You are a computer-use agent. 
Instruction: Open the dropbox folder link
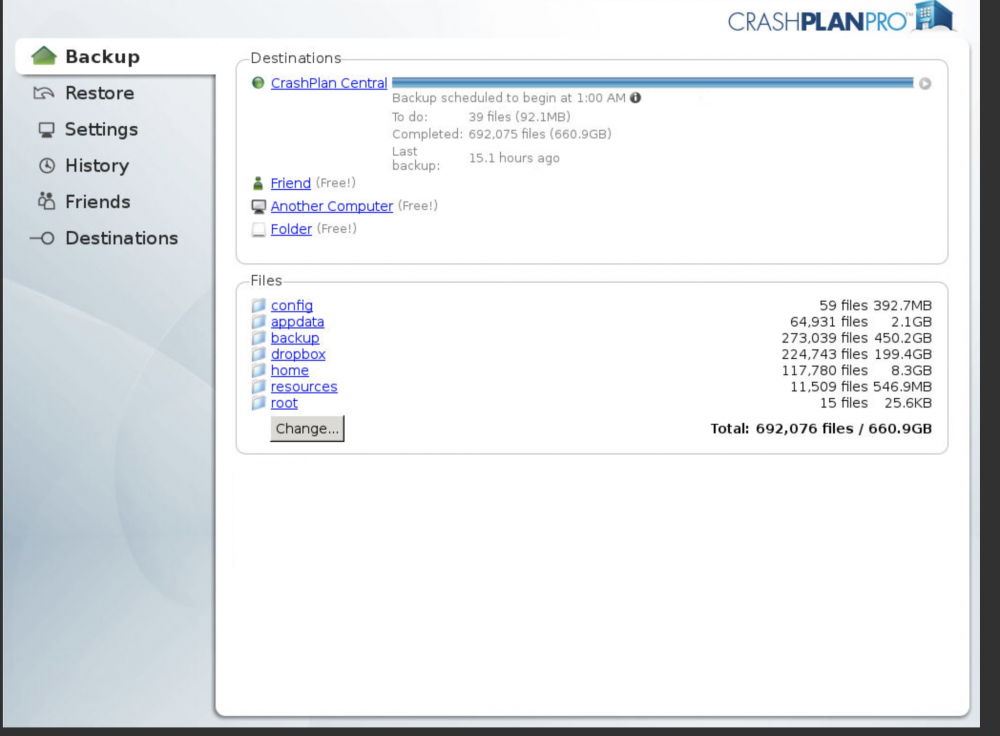[298, 354]
